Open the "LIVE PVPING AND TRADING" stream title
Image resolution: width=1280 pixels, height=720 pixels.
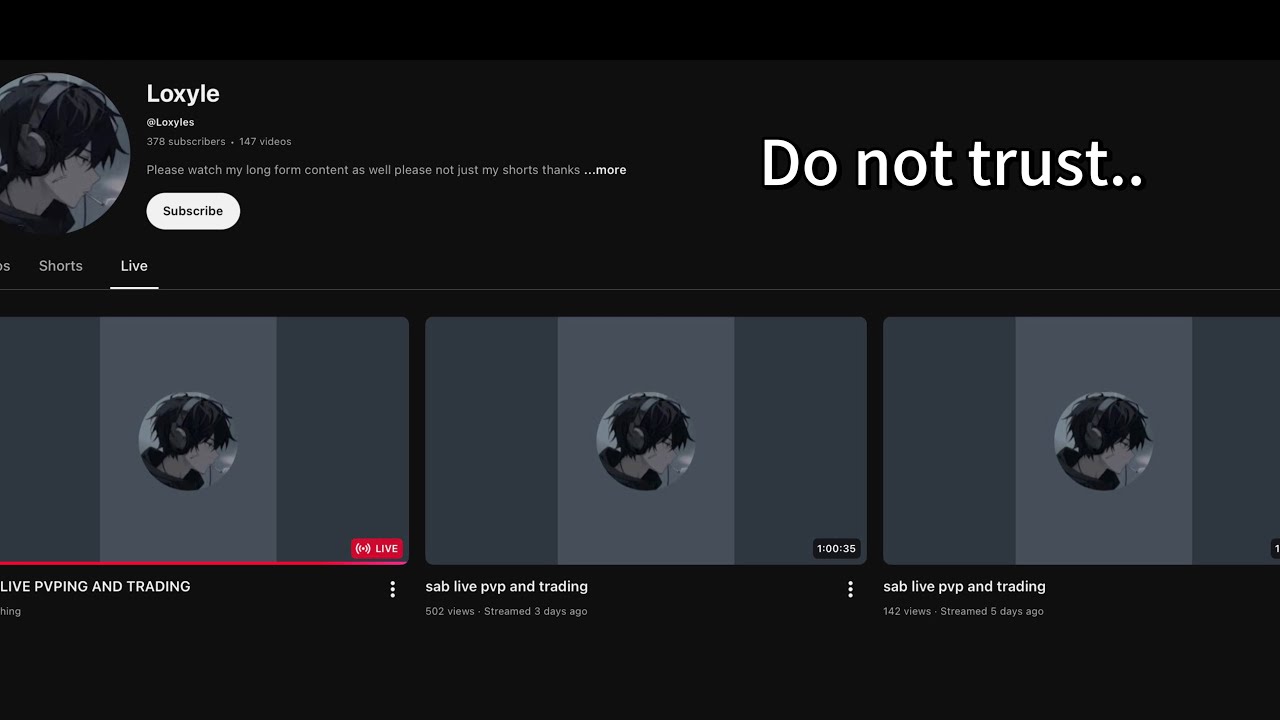(x=95, y=587)
